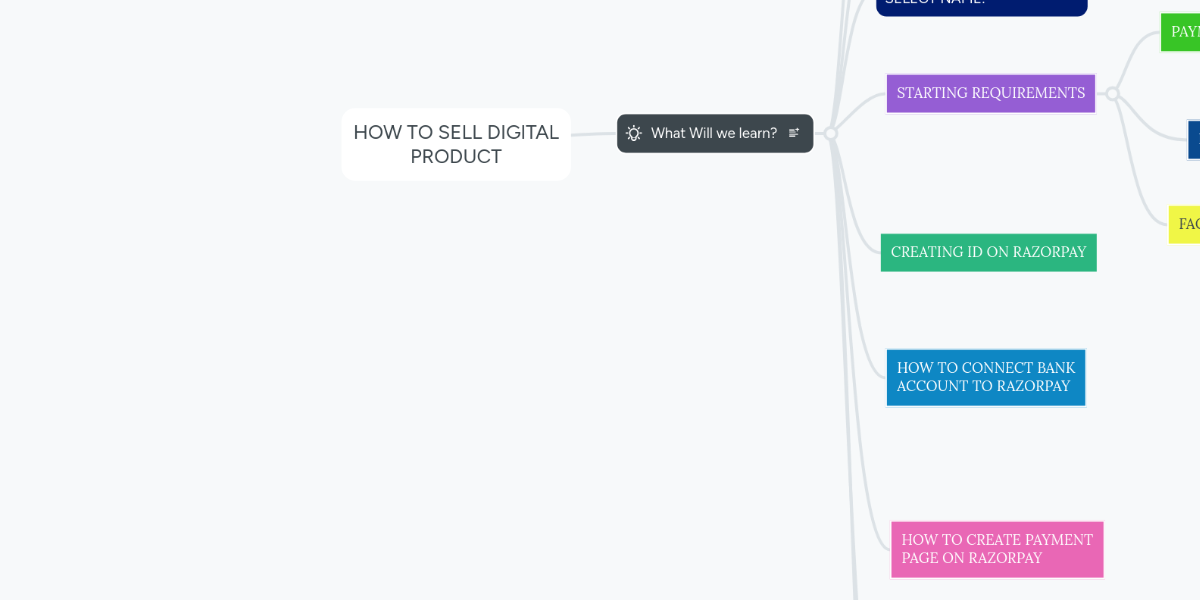
Task: Select the pink HOW TO CREATE PAYMENT PAGE node
Action: [x=996, y=549]
